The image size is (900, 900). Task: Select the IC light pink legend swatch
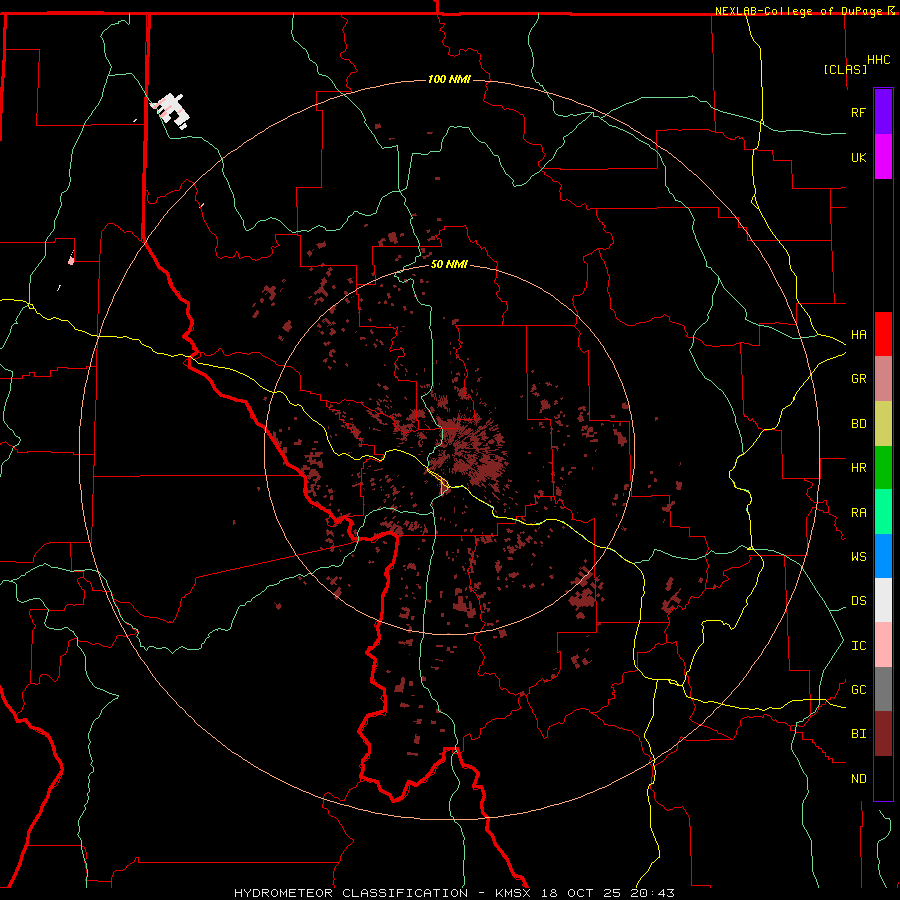883,645
